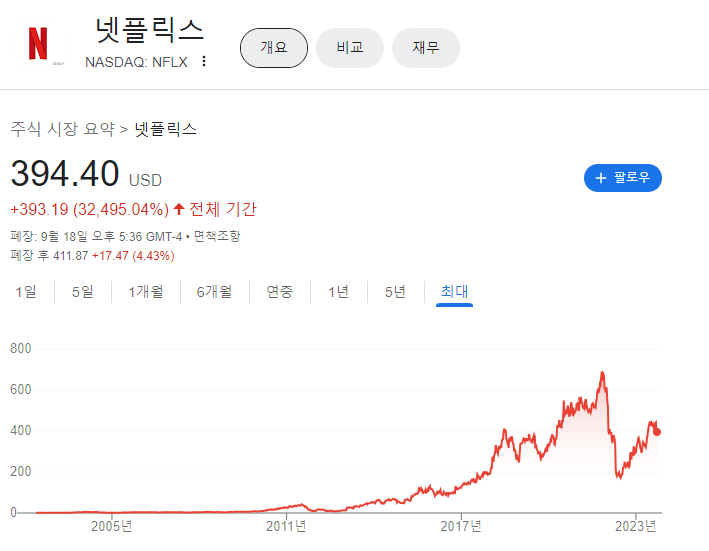Click the 2023년 x-axis label
This screenshot has height=551, width=709.
tap(636, 526)
